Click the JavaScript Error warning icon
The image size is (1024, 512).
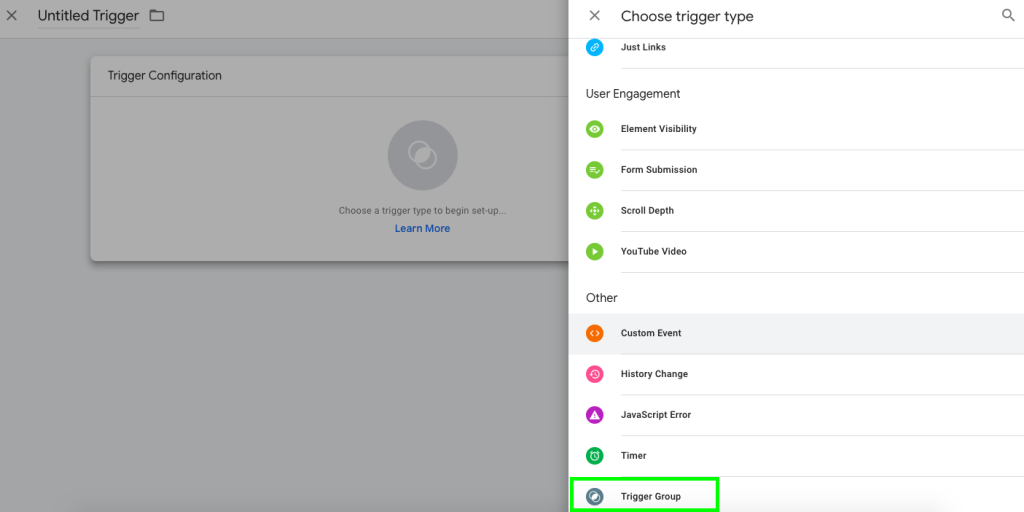[595, 415]
